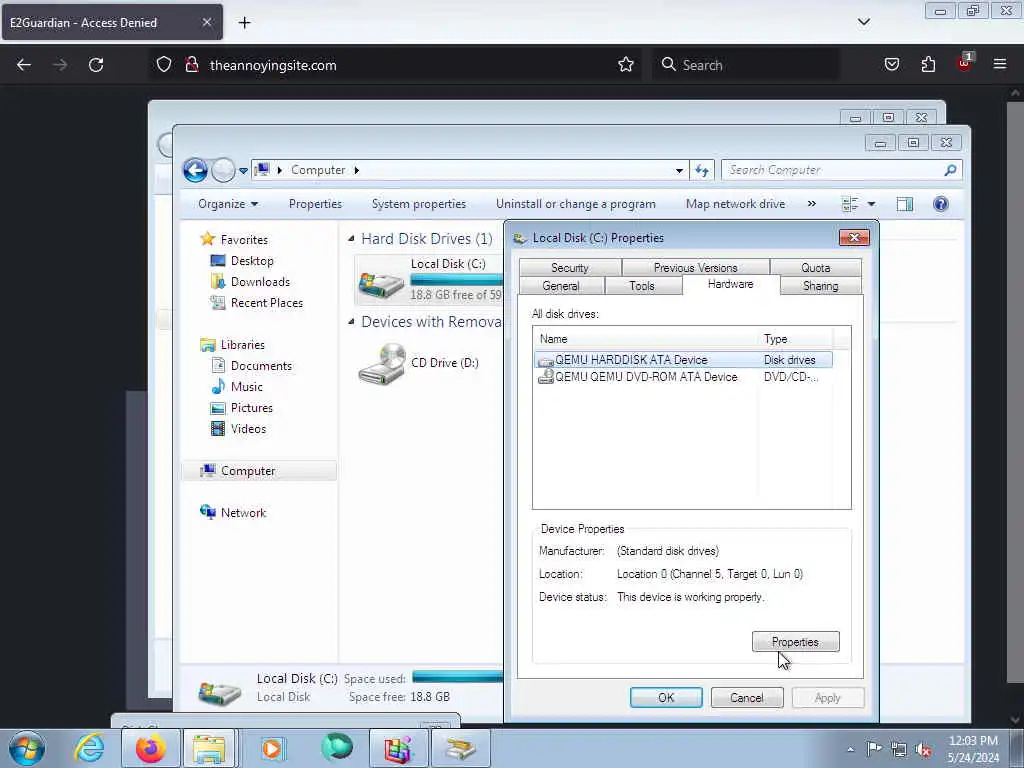The image size is (1024, 768).
Task: Open System properties from toolbar
Action: coord(419,204)
